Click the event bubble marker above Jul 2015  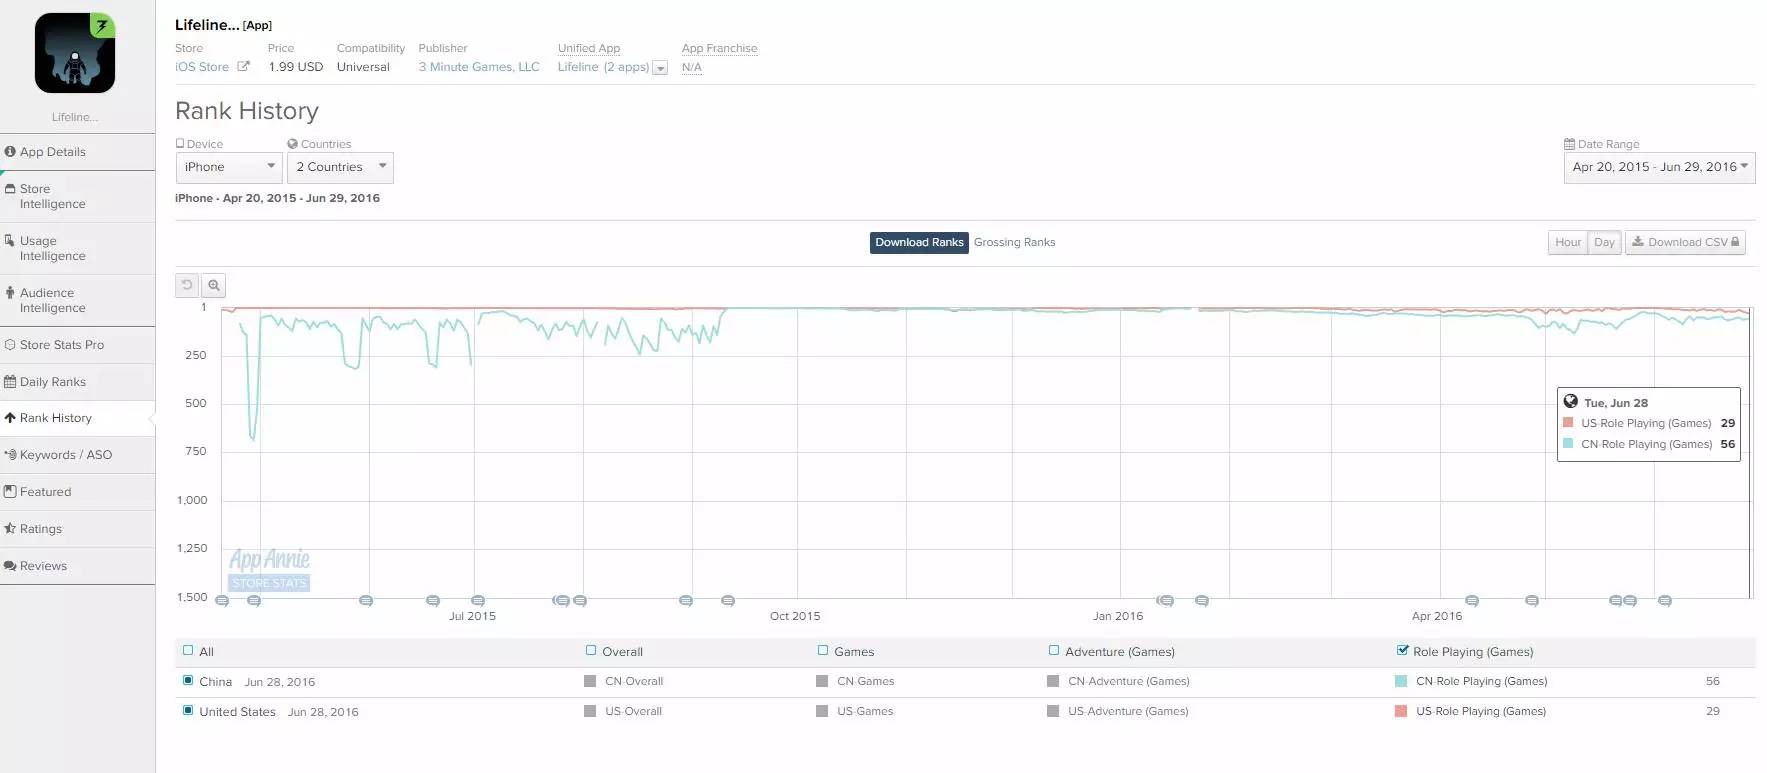pyautogui.click(x=478, y=601)
